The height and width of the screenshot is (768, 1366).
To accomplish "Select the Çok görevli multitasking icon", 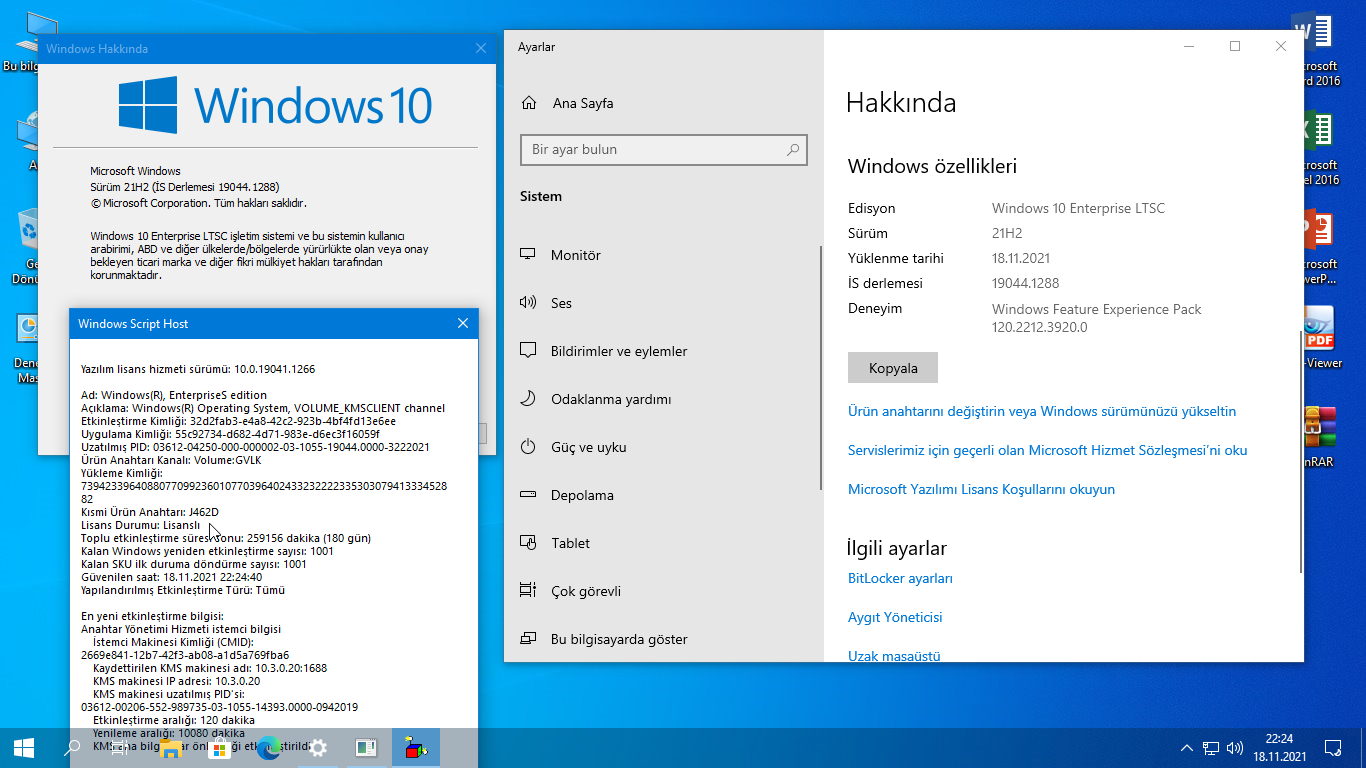I will [x=529, y=591].
